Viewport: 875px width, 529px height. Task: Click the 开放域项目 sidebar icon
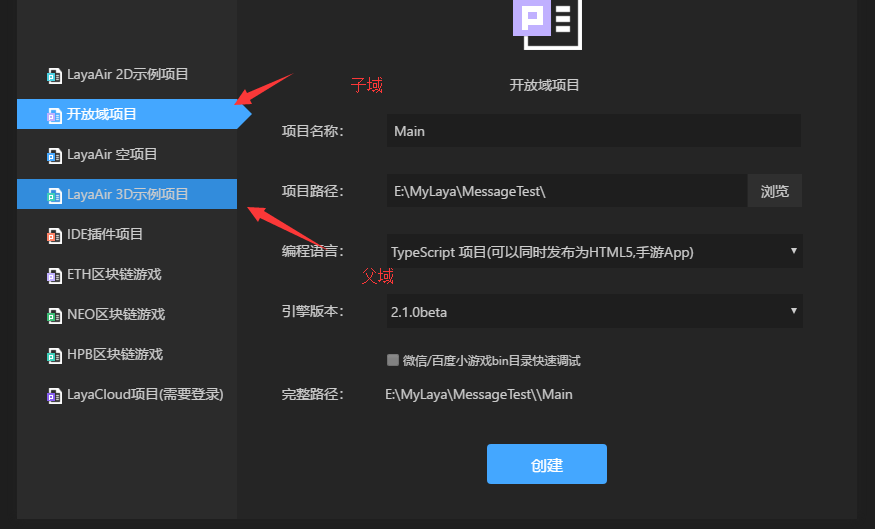[54, 116]
